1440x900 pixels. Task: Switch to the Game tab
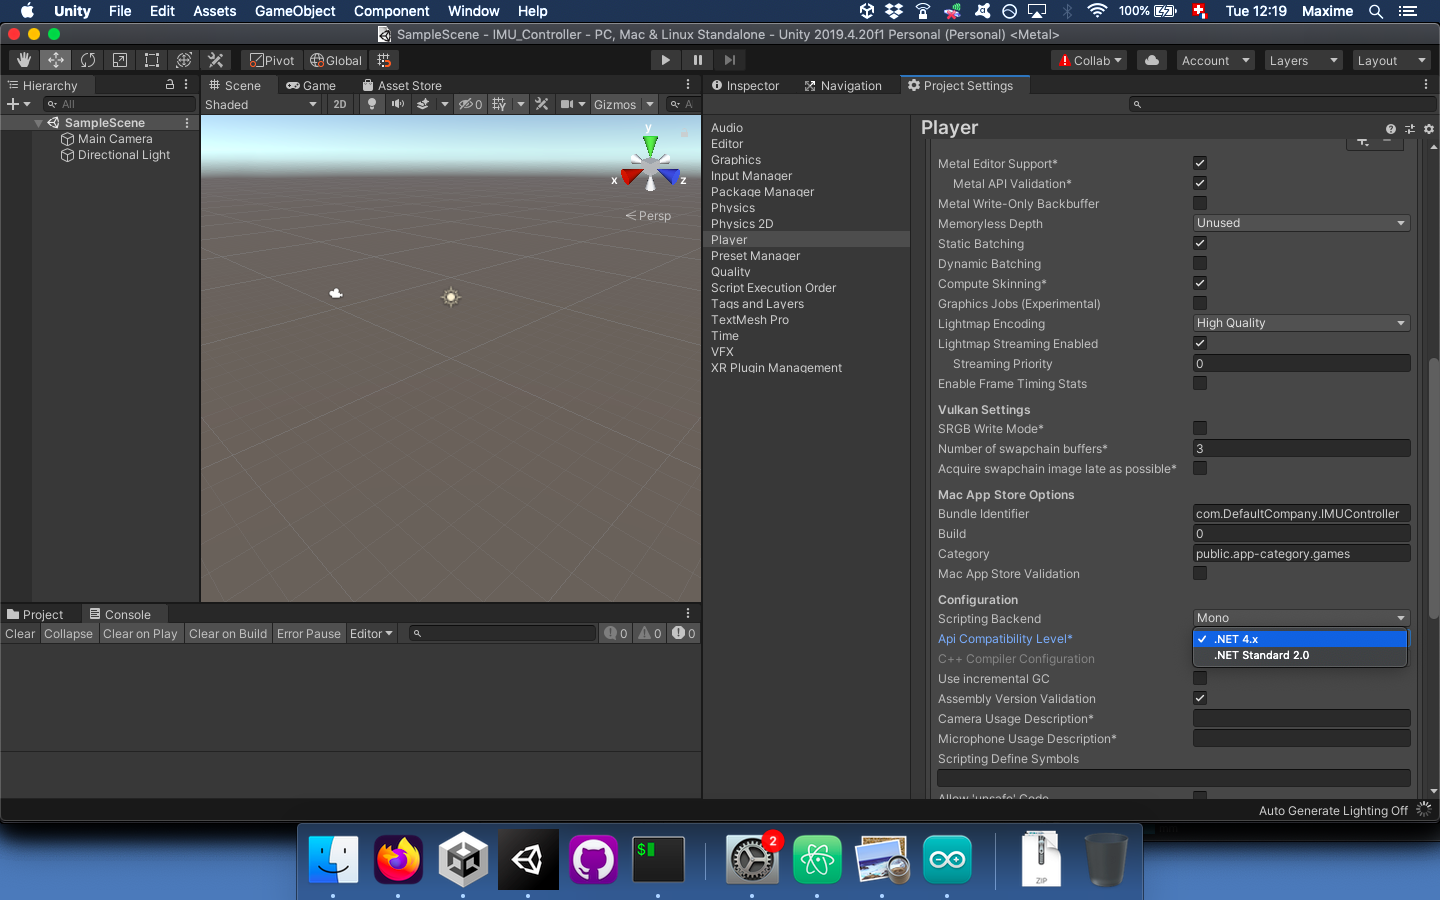311,86
